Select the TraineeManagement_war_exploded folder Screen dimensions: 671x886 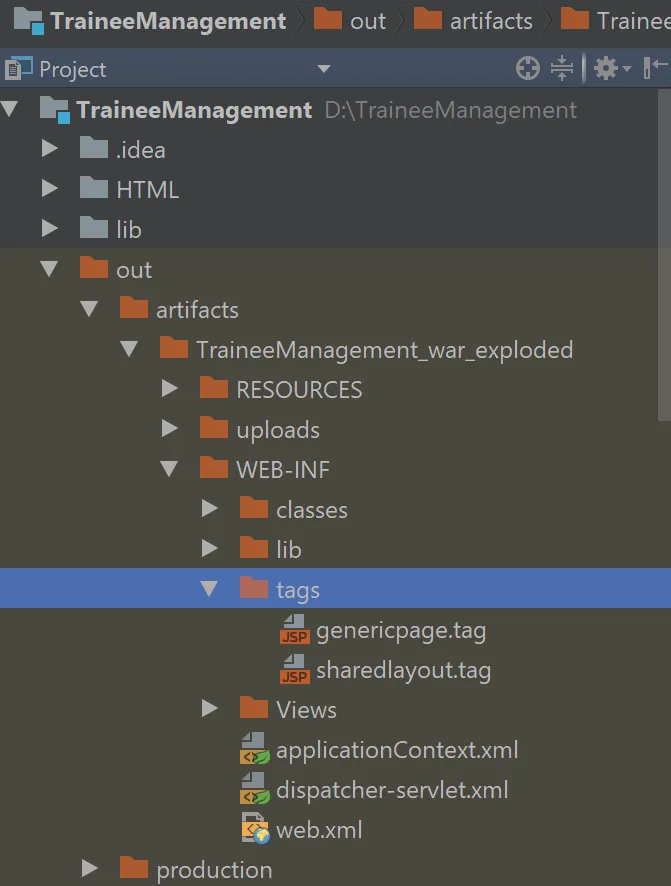tap(384, 350)
